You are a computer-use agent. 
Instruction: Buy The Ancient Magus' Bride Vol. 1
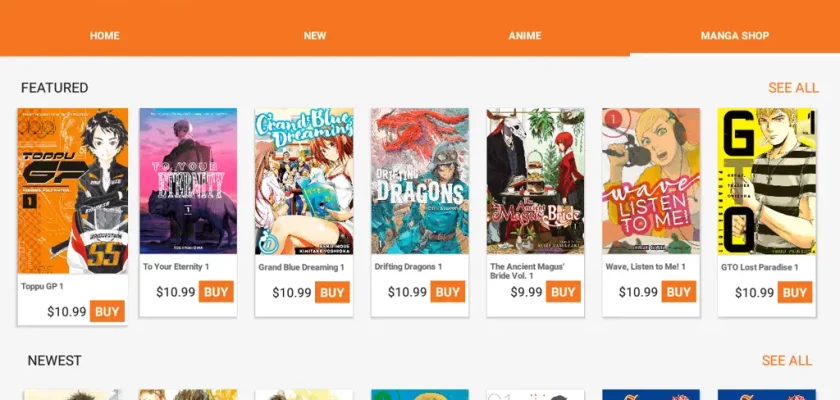tap(563, 292)
